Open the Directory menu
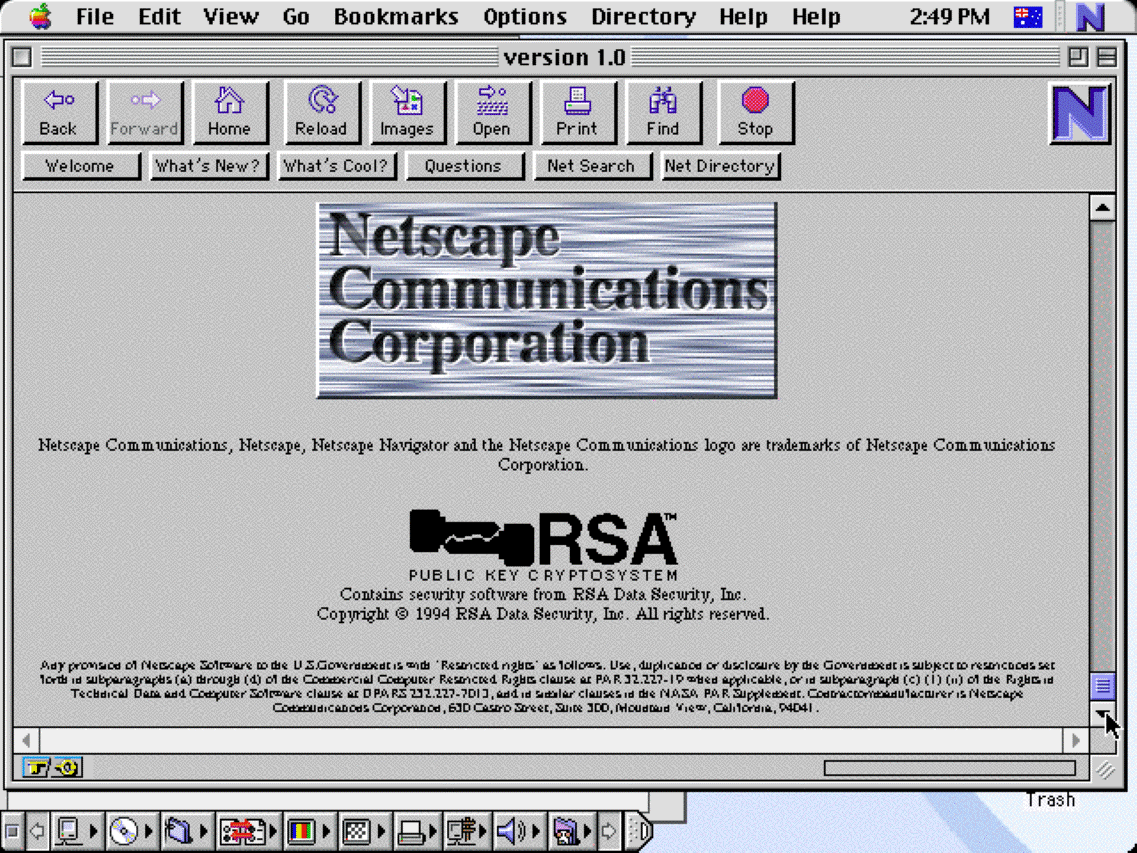The width and height of the screenshot is (1137, 853). tap(643, 17)
